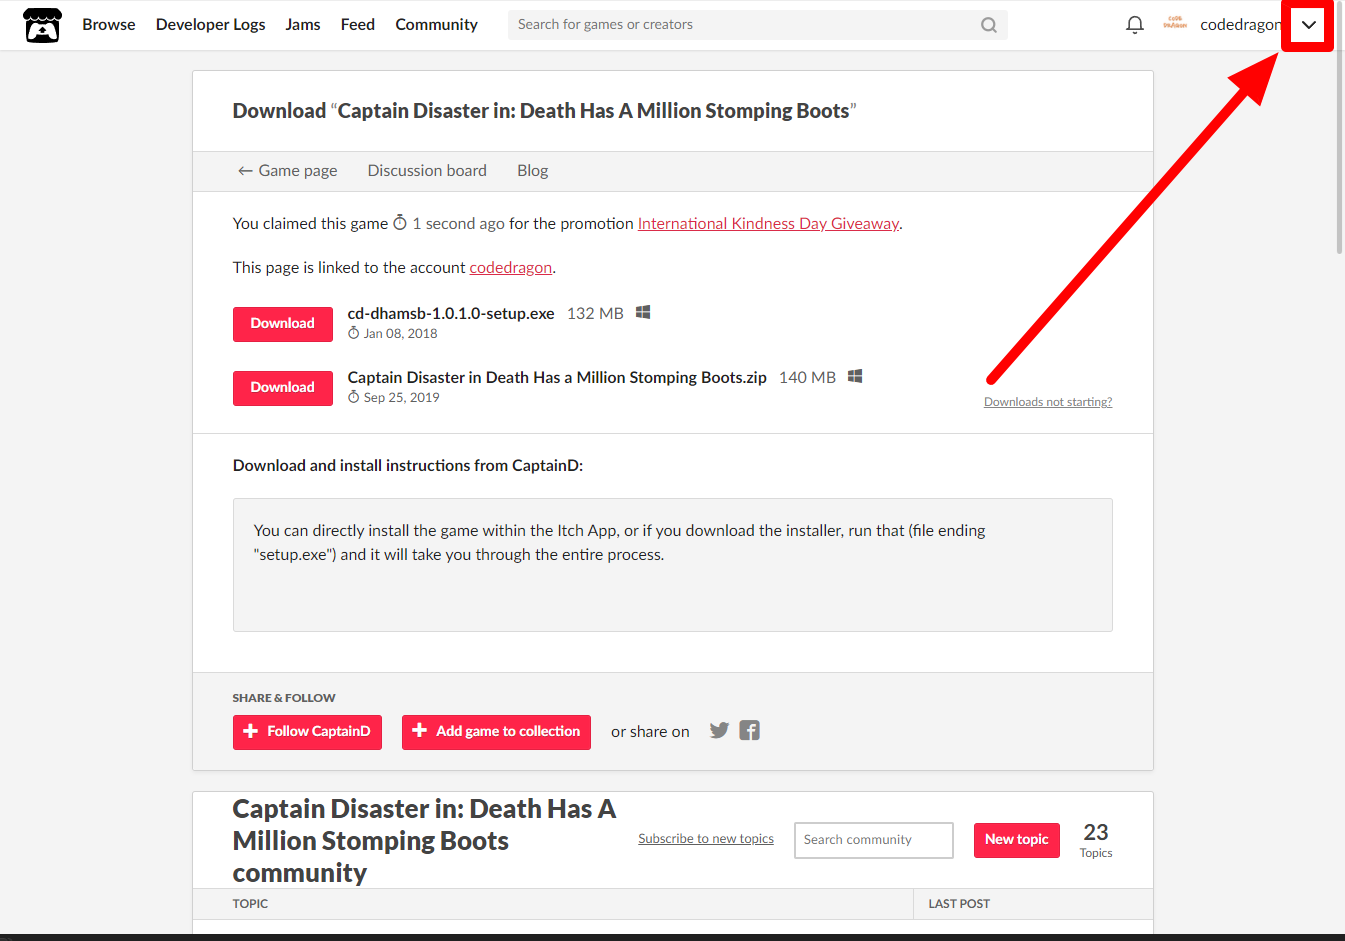Open the itch.io home logo

pyautogui.click(x=42, y=25)
